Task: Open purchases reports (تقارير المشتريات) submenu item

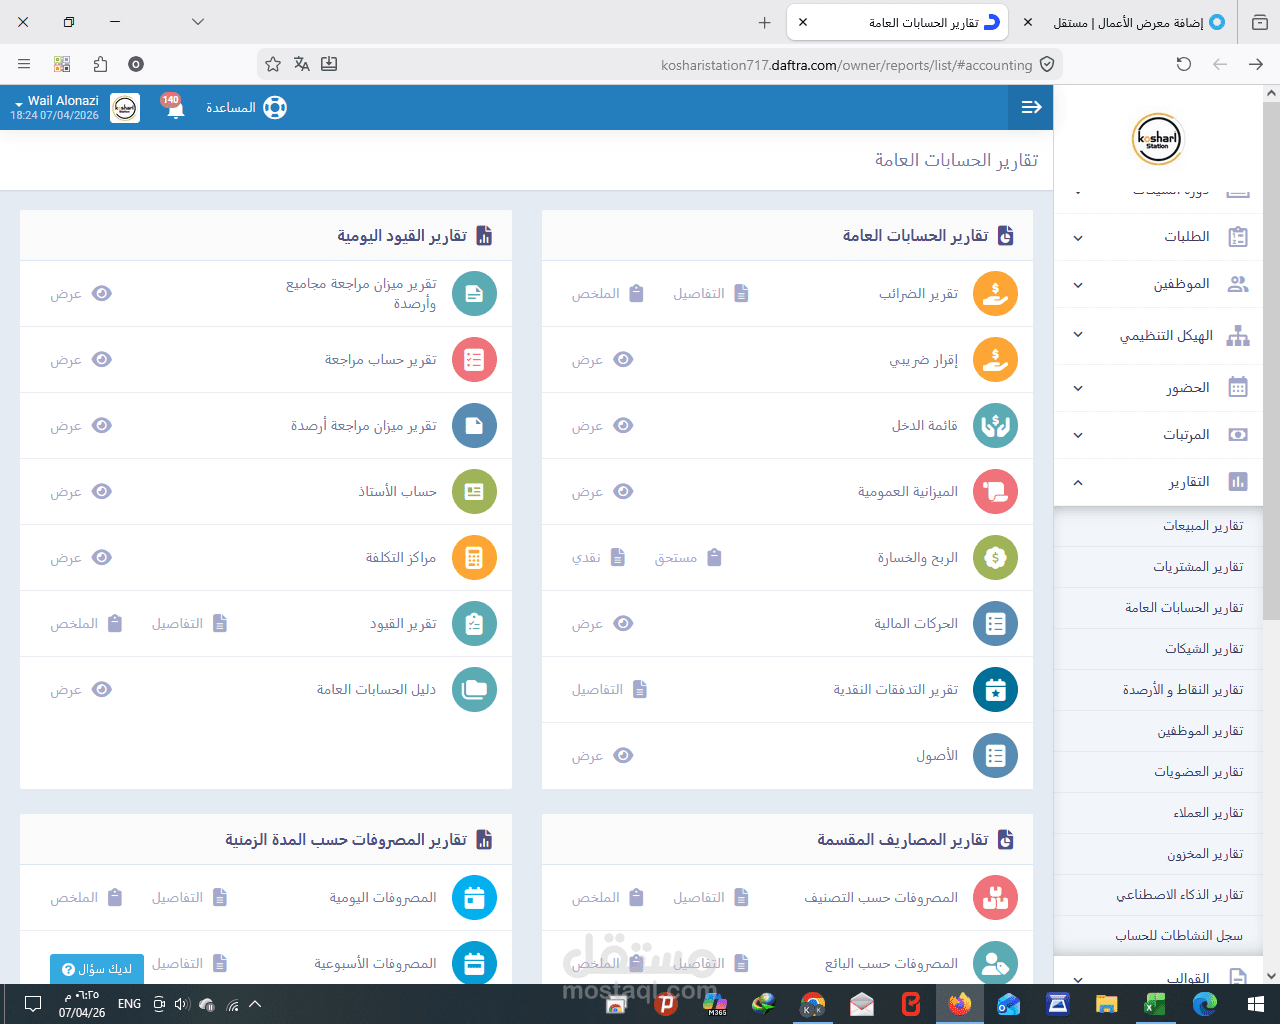Action: point(1158,567)
